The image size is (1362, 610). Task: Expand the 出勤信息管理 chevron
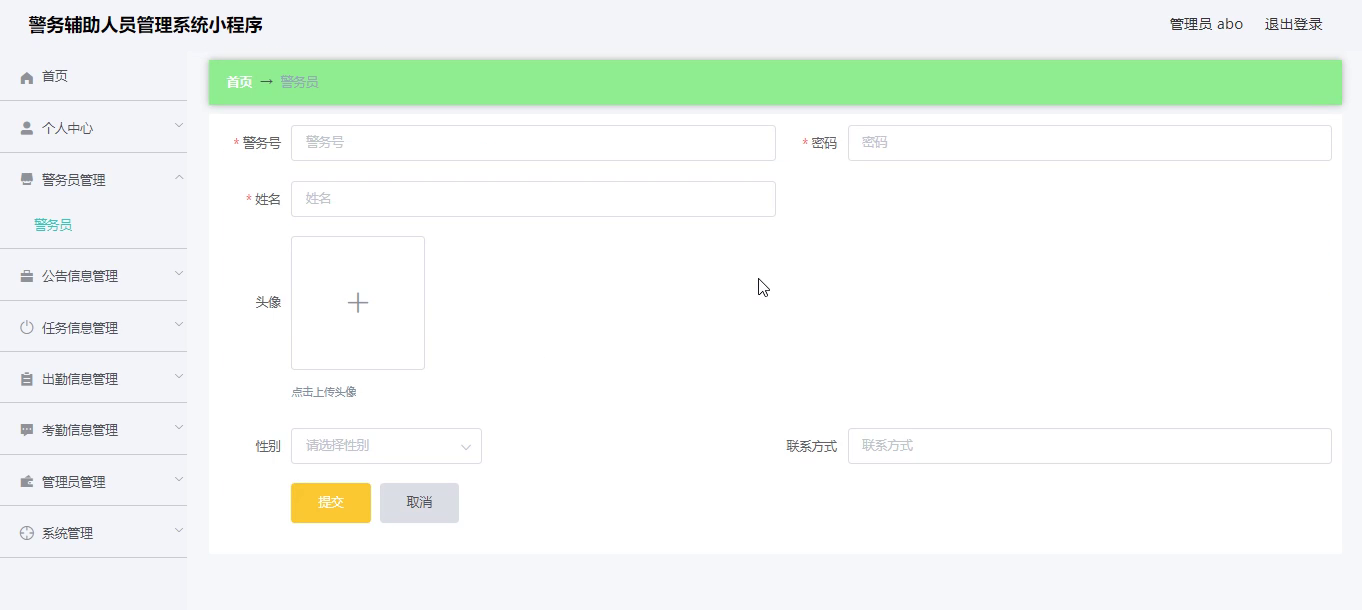click(x=179, y=377)
